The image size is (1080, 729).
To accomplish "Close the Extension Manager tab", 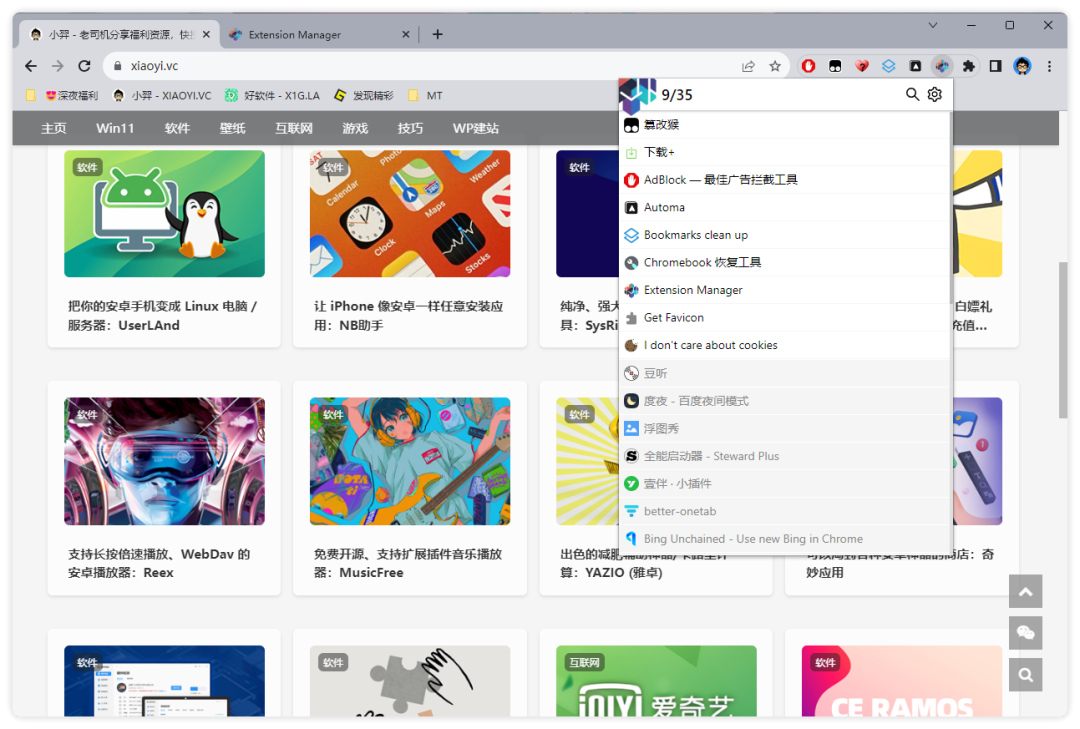I will 406,34.
